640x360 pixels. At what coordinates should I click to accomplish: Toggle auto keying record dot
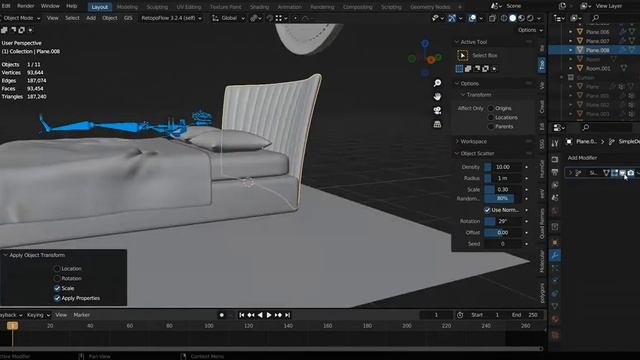pos(222,315)
